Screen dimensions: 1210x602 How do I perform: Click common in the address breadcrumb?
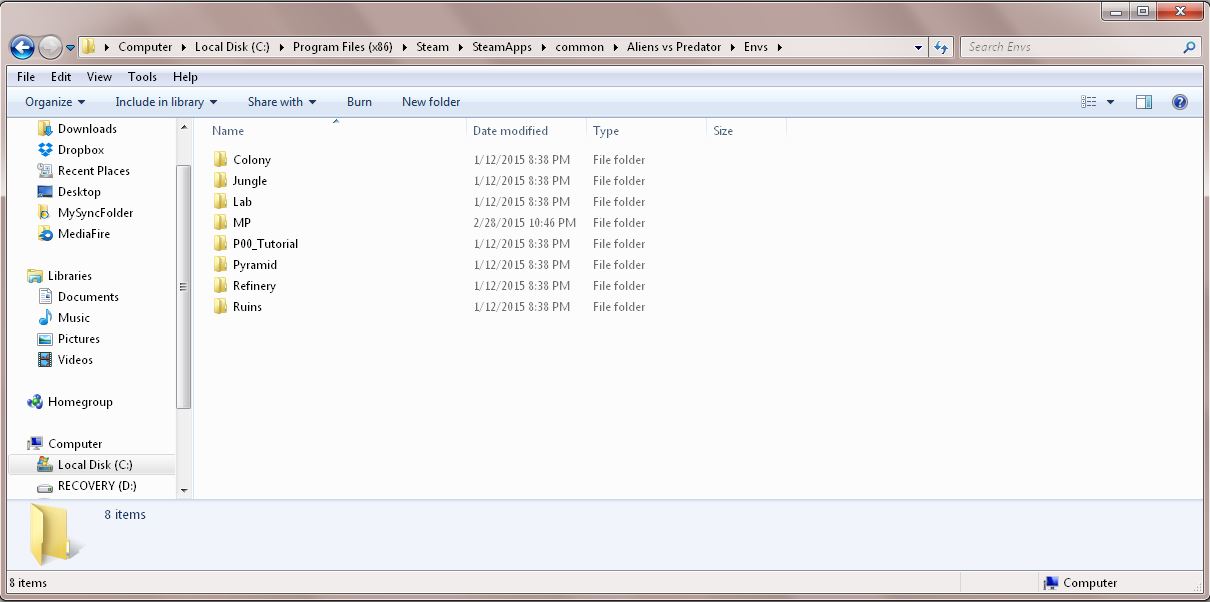pyautogui.click(x=580, y=47)
